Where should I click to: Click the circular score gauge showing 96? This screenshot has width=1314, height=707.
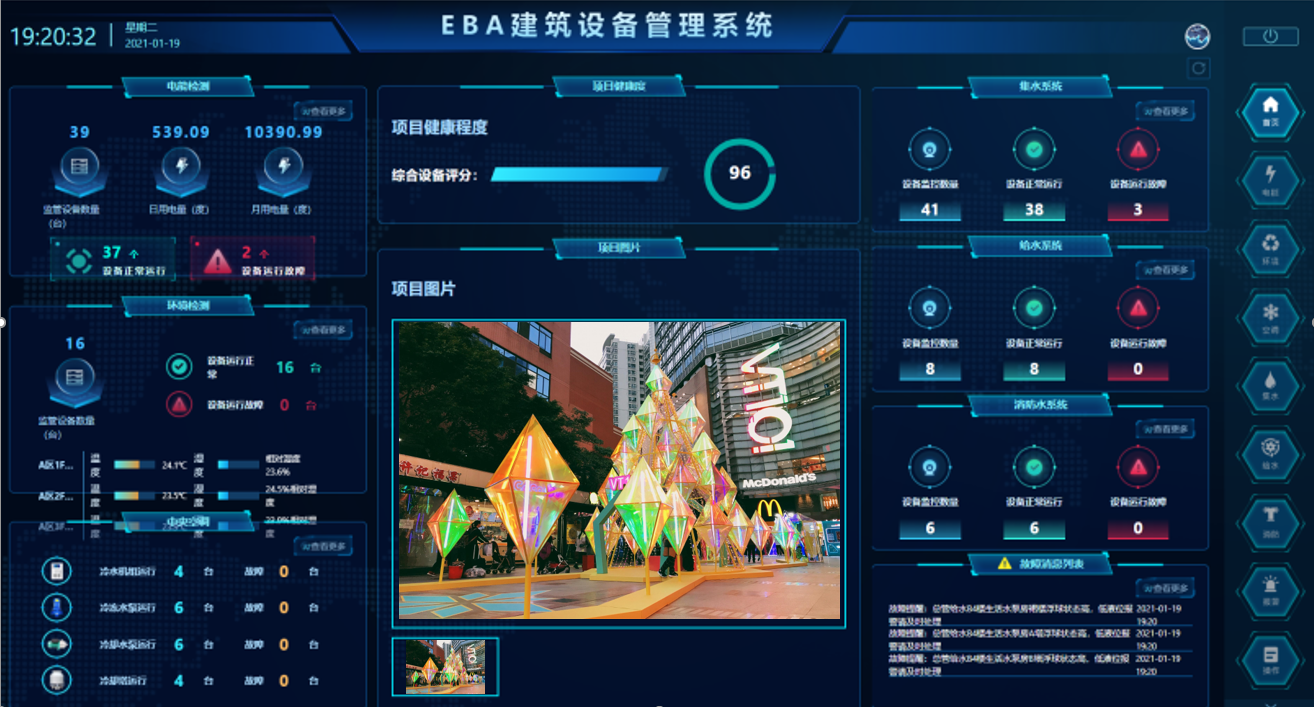pyautogui.click(x=739, y=173)
